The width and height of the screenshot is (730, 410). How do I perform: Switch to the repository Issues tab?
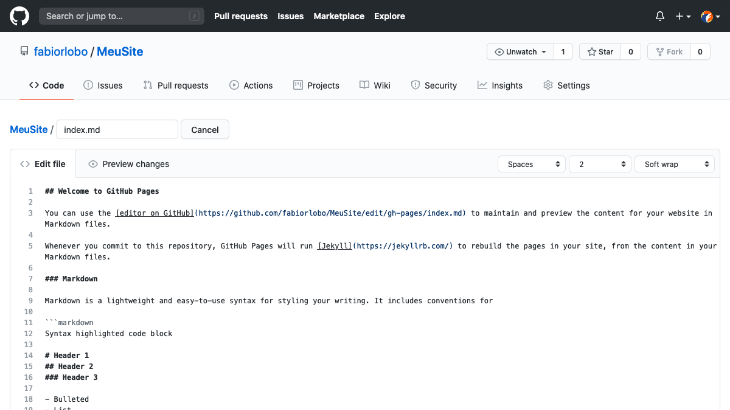click(x=103, y=86)
